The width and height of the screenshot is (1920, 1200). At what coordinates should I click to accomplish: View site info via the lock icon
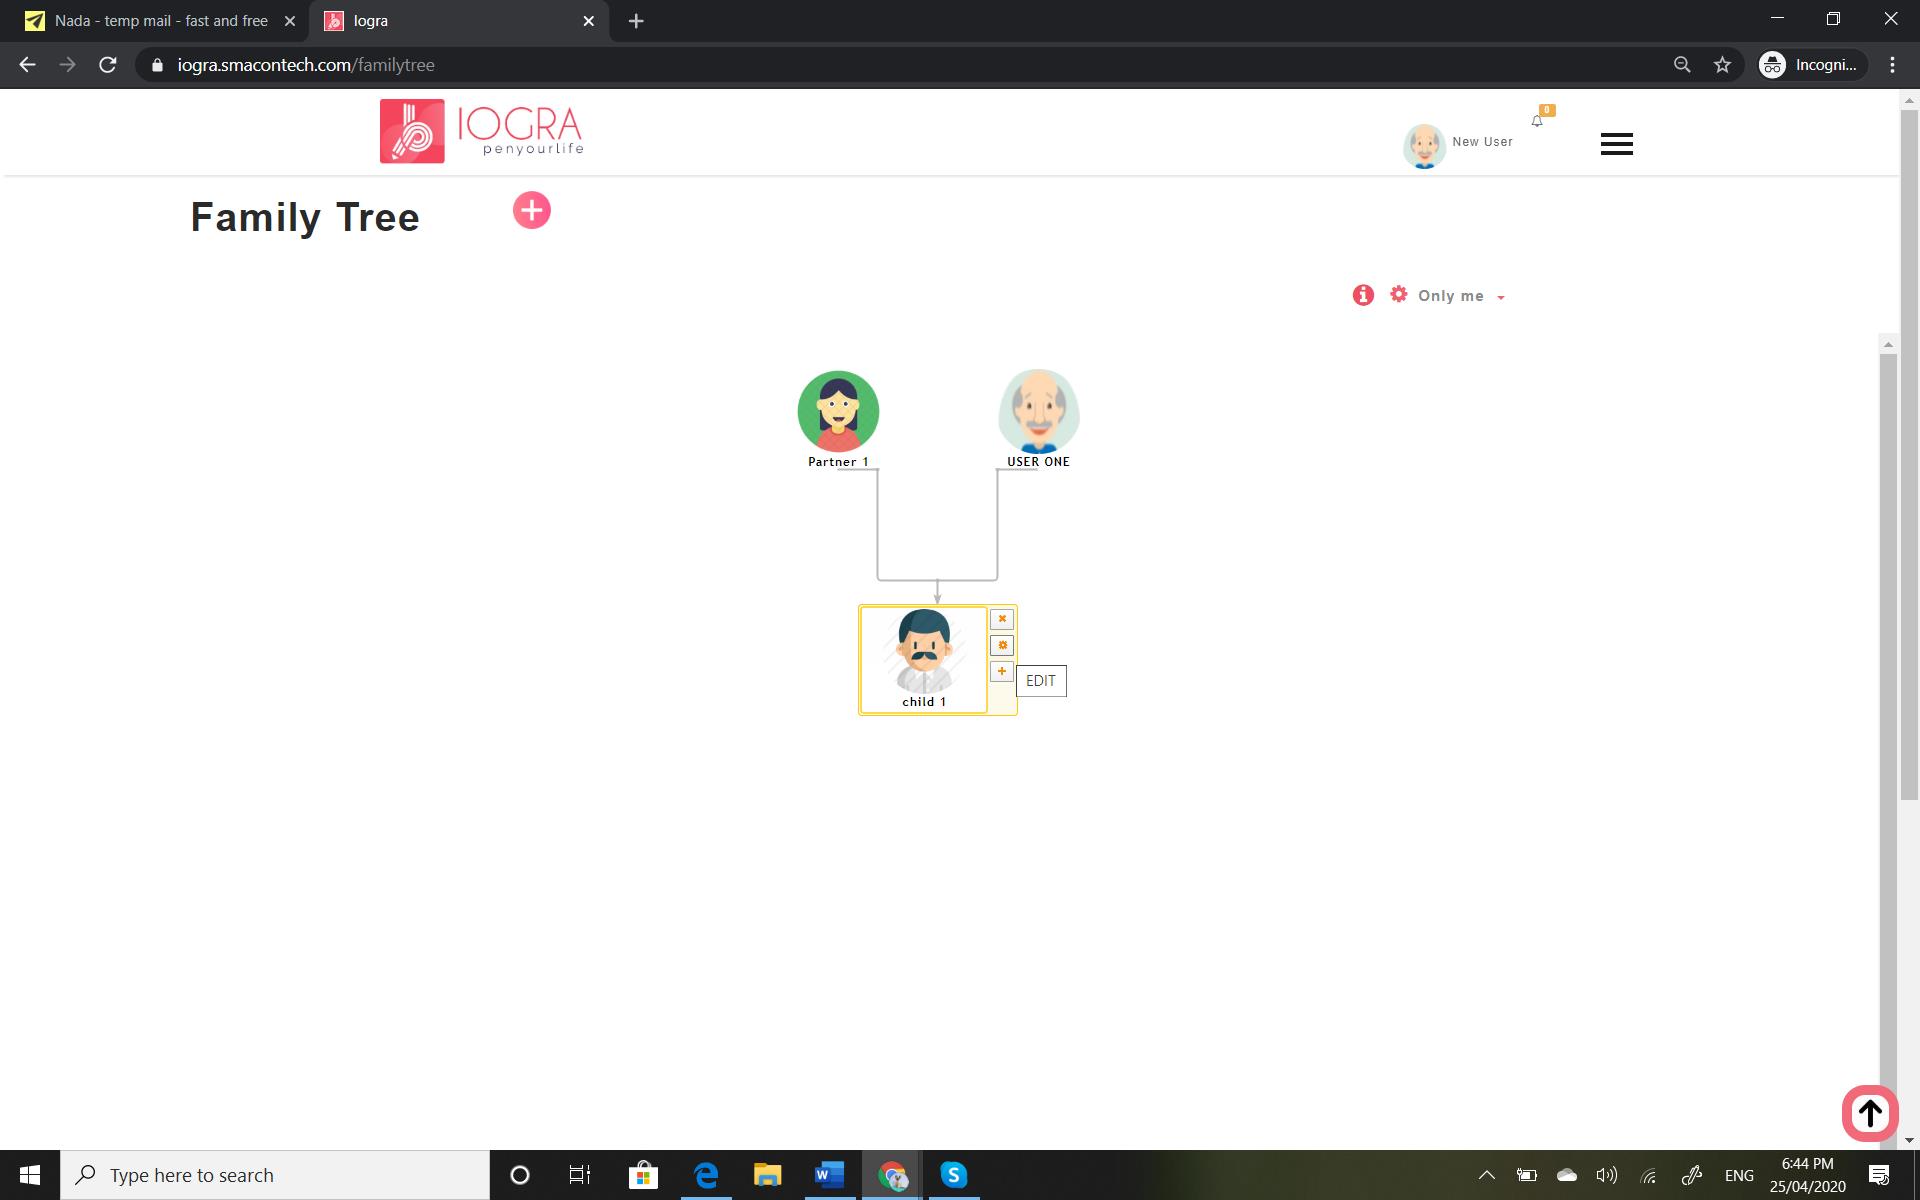157,65
